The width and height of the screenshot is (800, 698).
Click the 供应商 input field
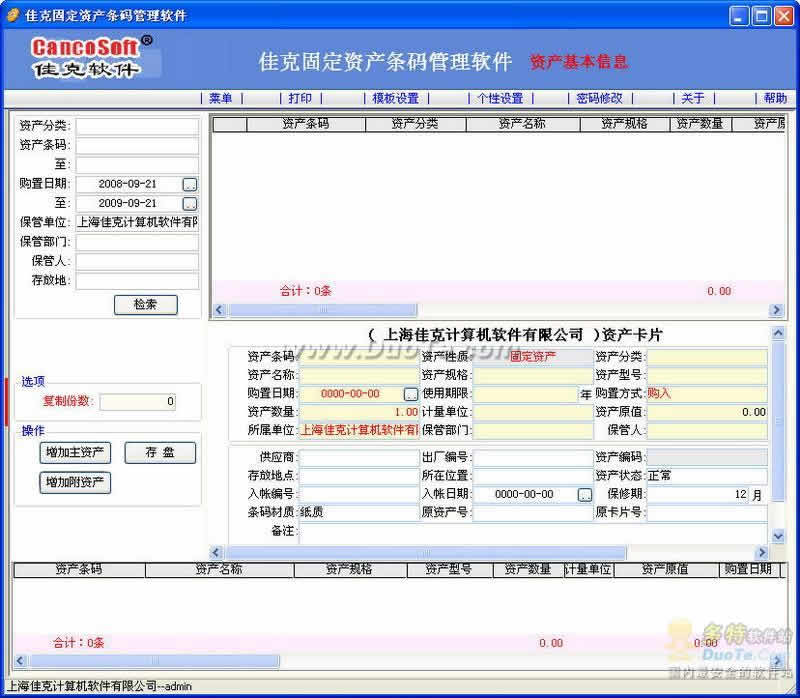(x=359, y=457)
